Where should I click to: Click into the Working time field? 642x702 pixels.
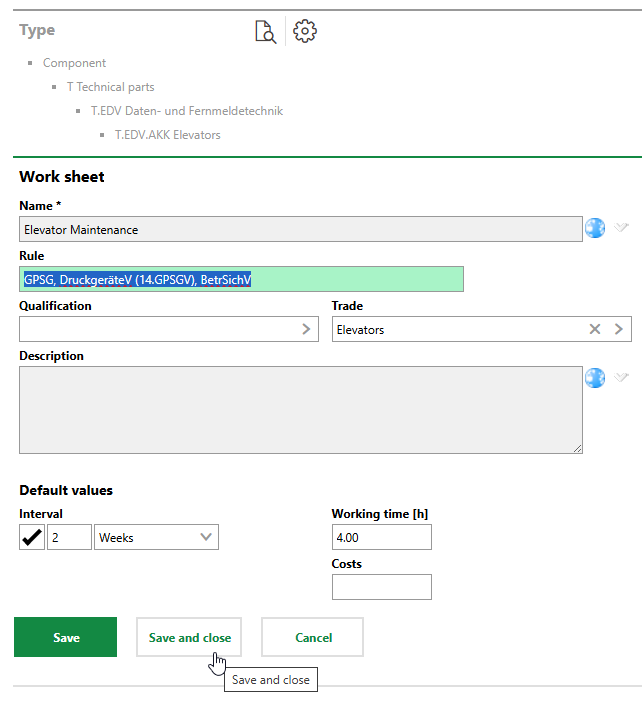click(x=381, y=537)
